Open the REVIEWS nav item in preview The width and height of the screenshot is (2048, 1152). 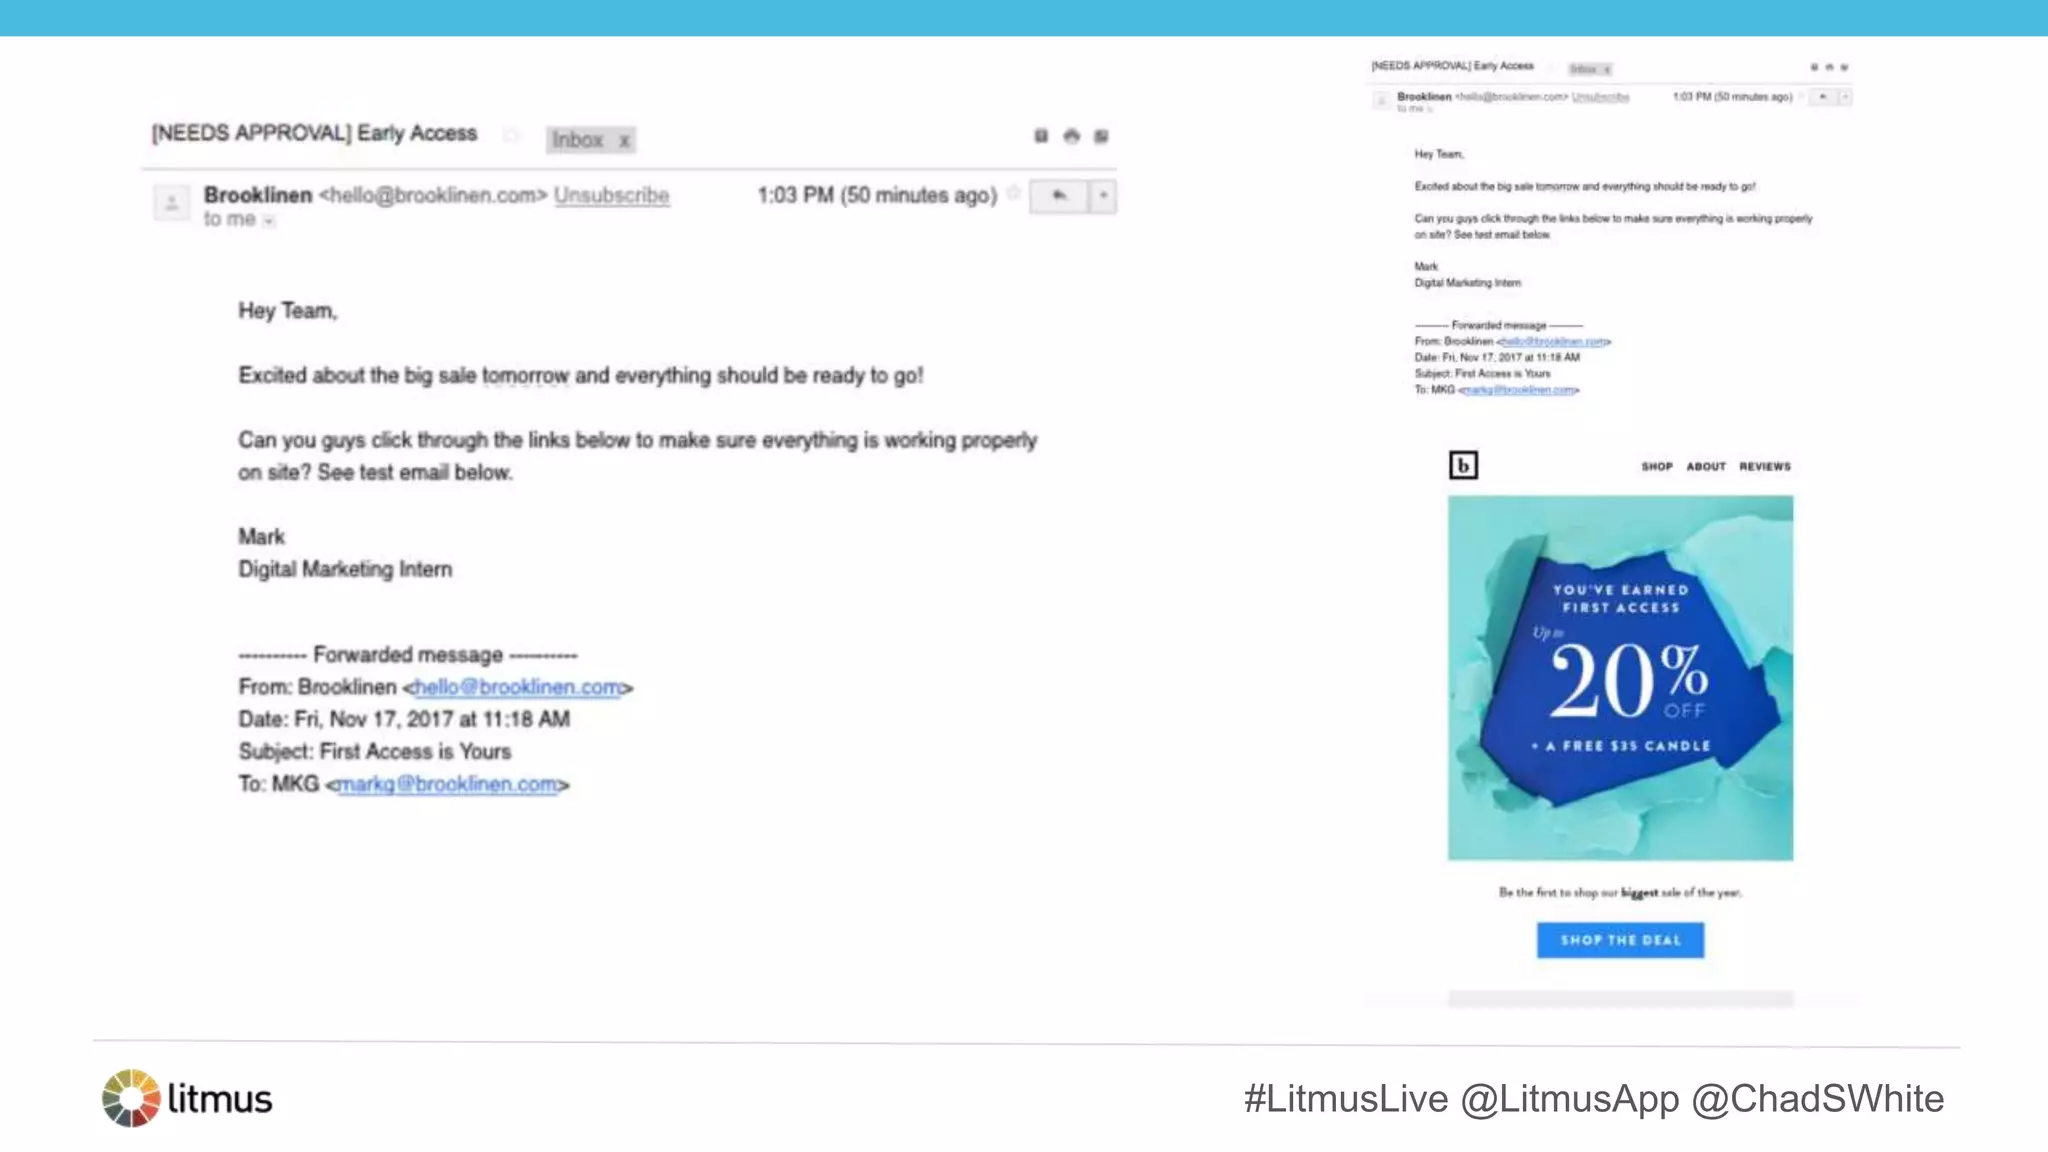1765,467
